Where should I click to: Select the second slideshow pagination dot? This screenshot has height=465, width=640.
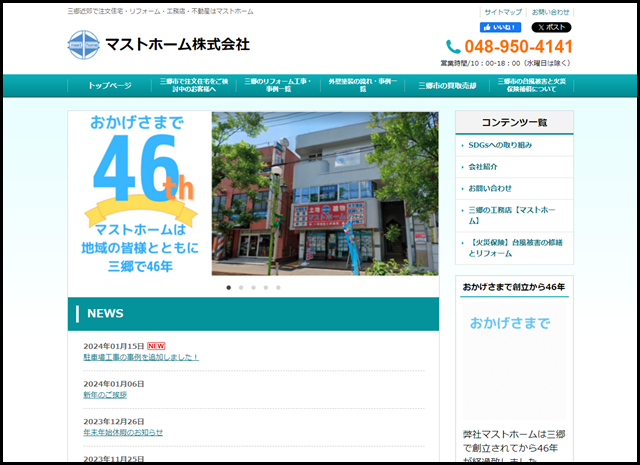[x=241, y=288]
